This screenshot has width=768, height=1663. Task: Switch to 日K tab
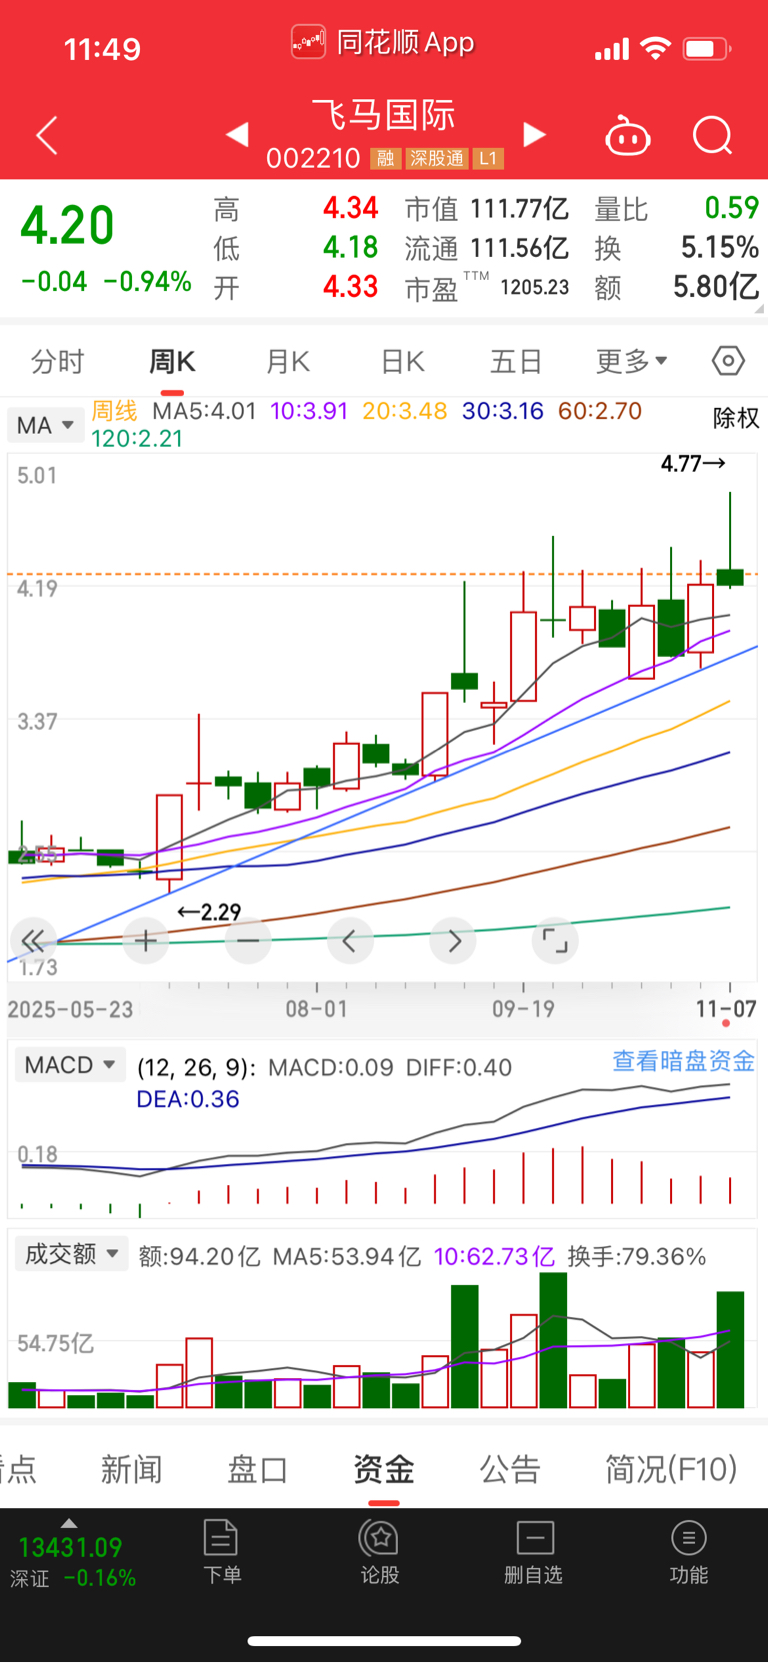403,361
